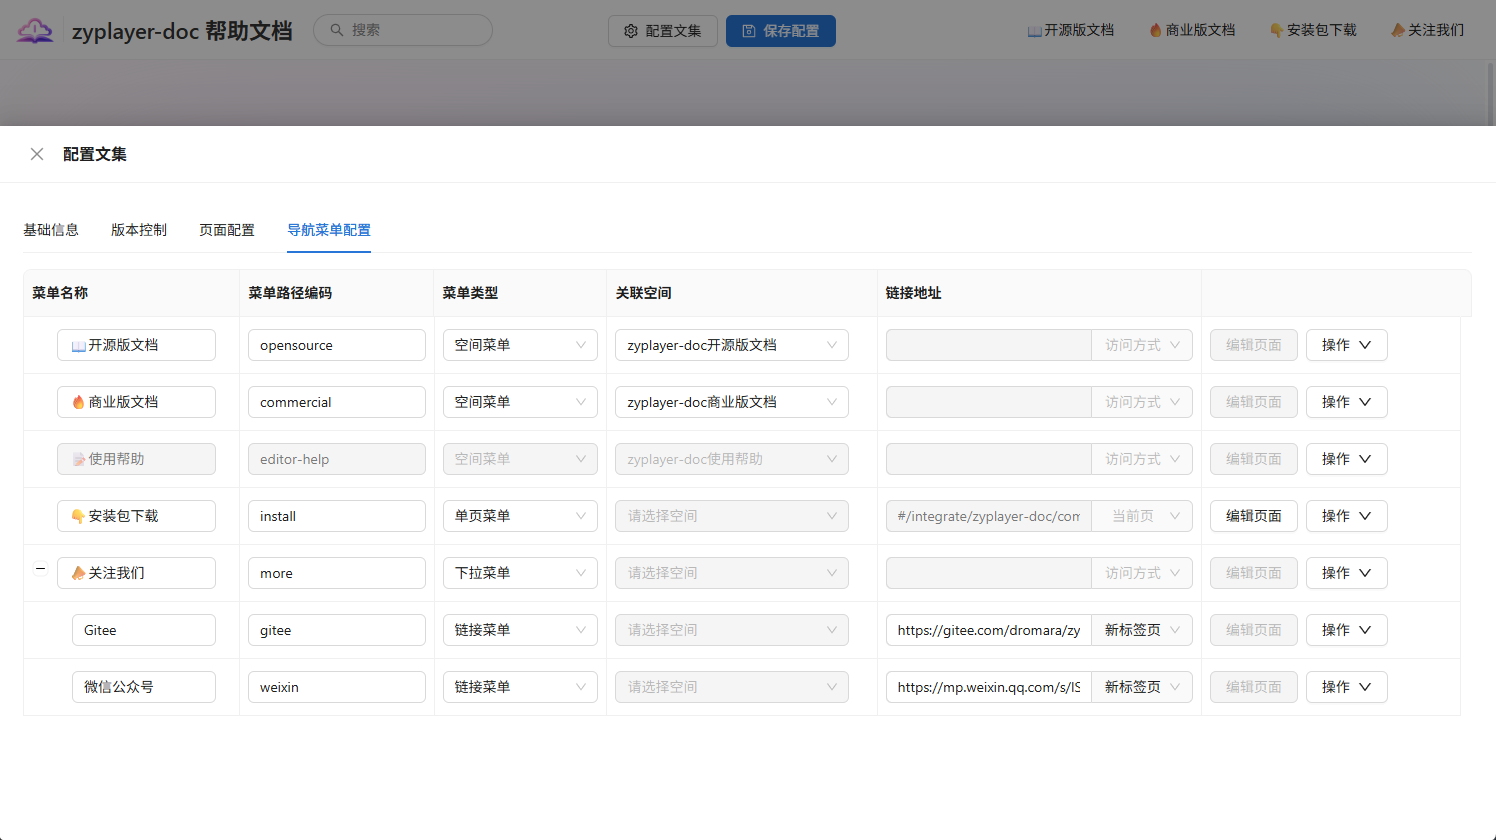Switch to 版本控制 tab
This screenshot has width=1496, height=840.
tap(139, 230)
